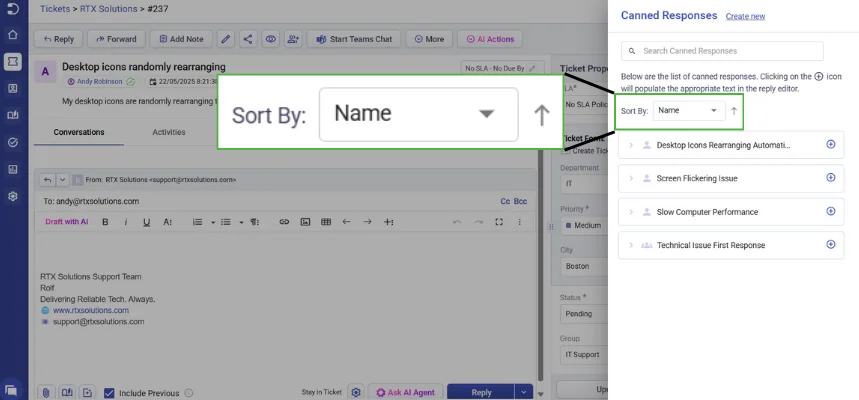Click the Create new canned response link
Viewport: 859px width, 400px height.
[745, 16]
